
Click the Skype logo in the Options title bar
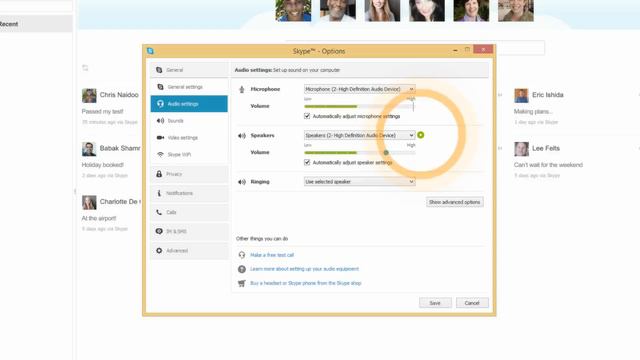tap(150, 51)
